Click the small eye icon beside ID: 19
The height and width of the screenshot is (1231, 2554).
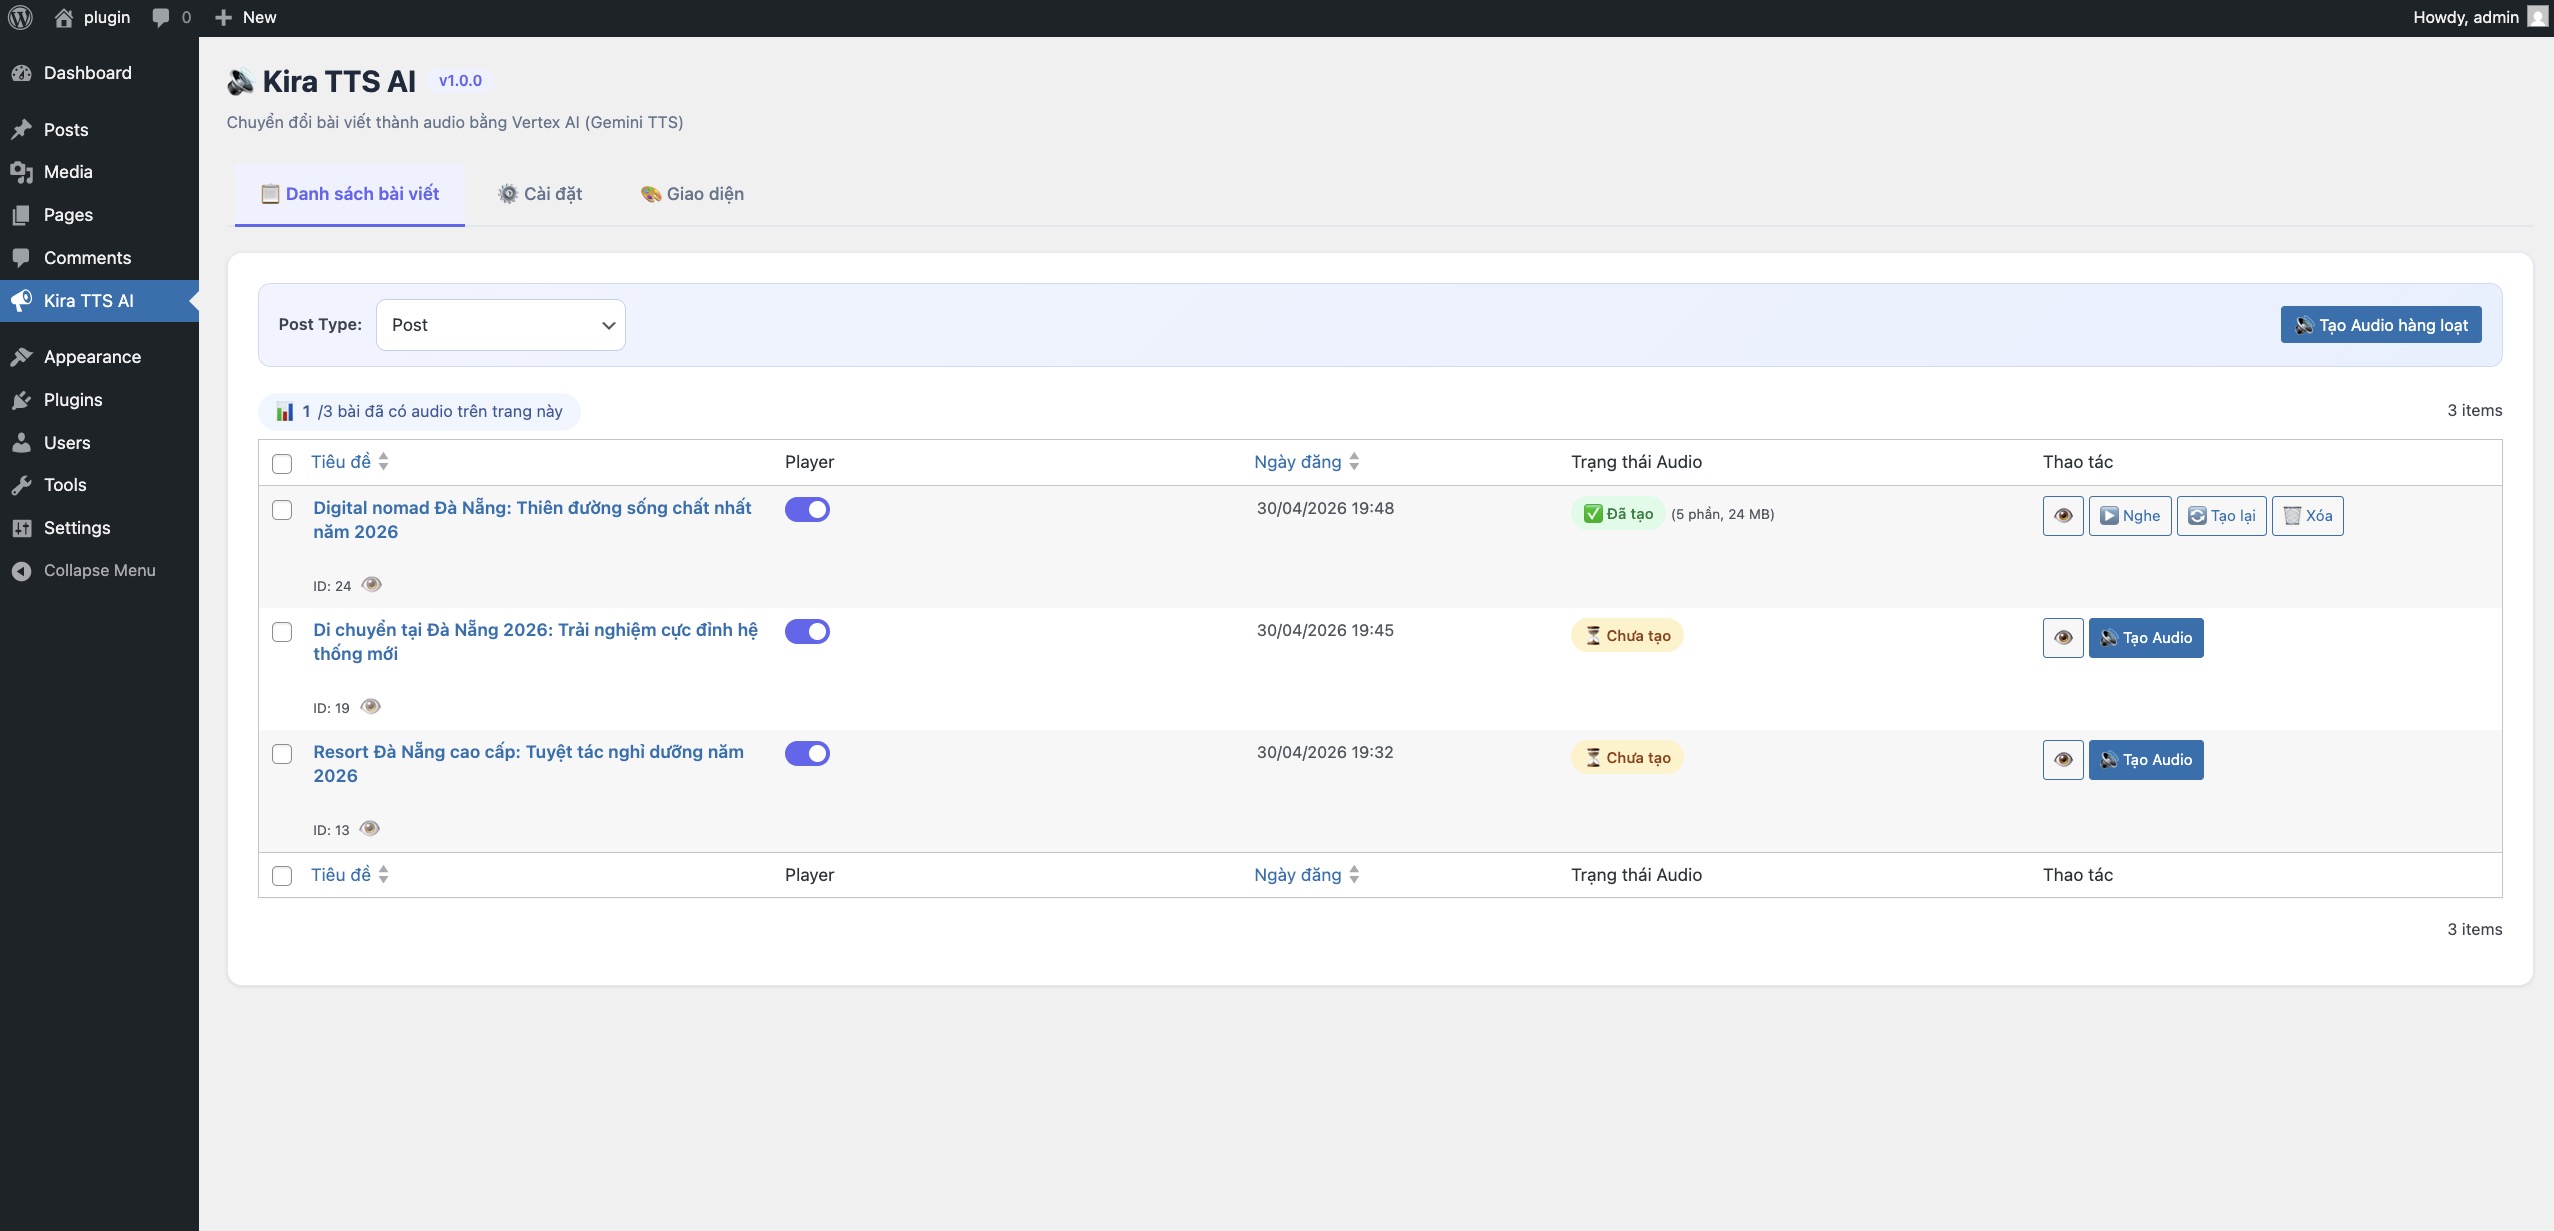[370, 707]
